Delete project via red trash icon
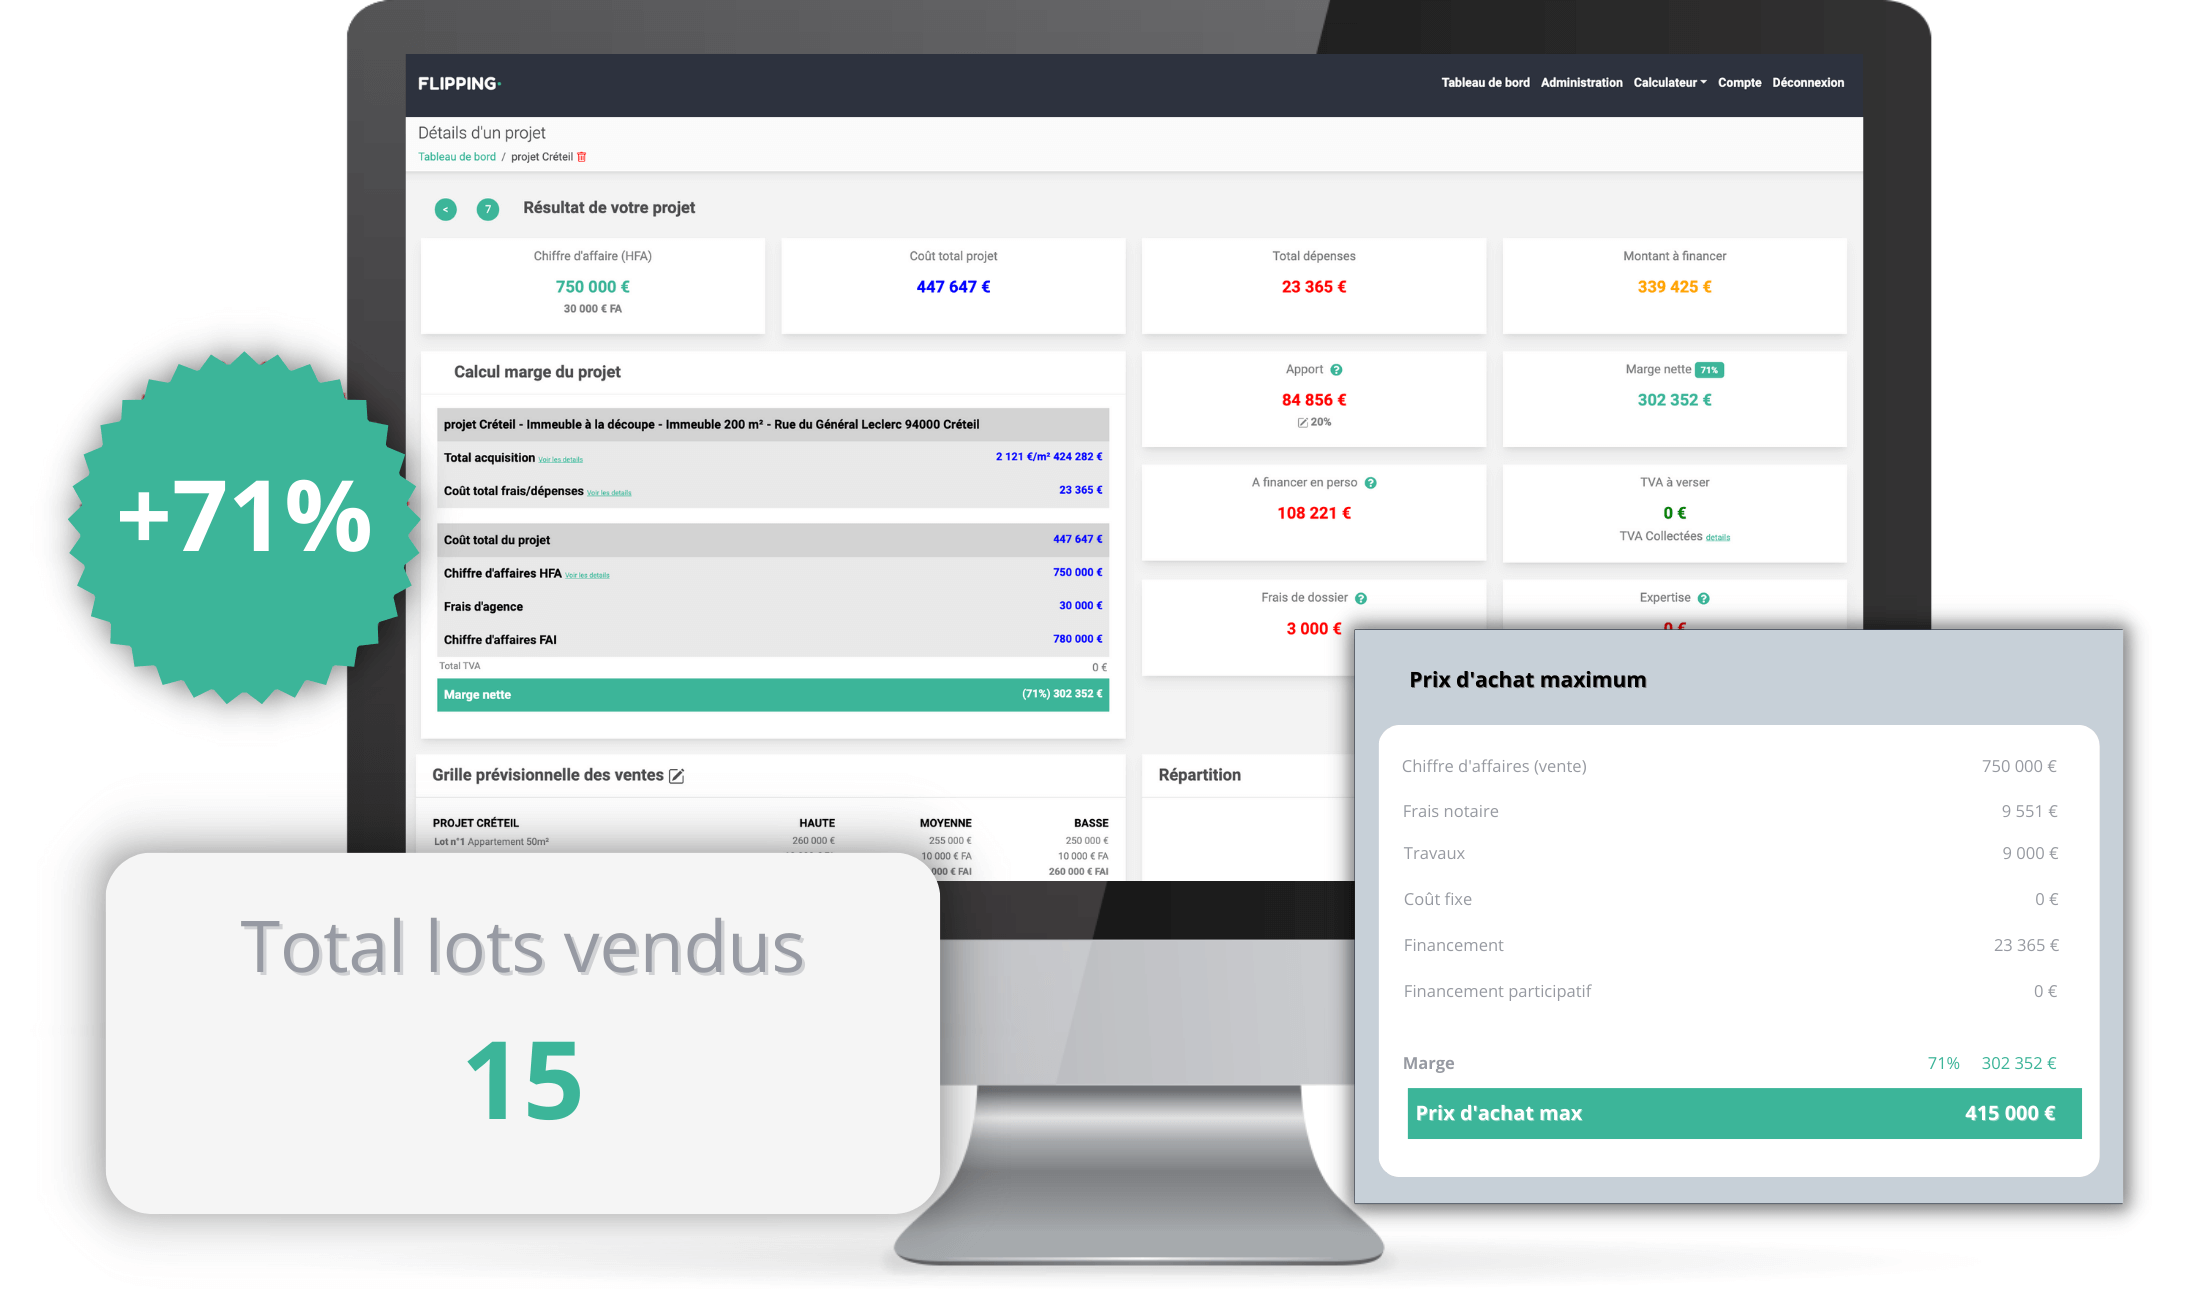 point(582,157)
